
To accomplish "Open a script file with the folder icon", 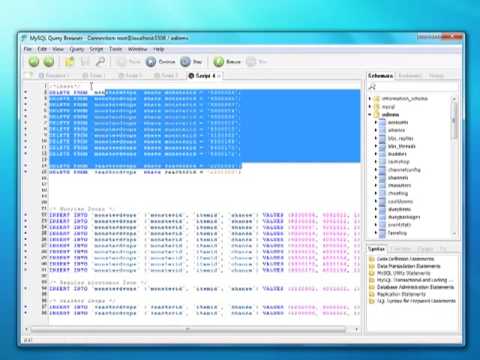I will point(69,62).
